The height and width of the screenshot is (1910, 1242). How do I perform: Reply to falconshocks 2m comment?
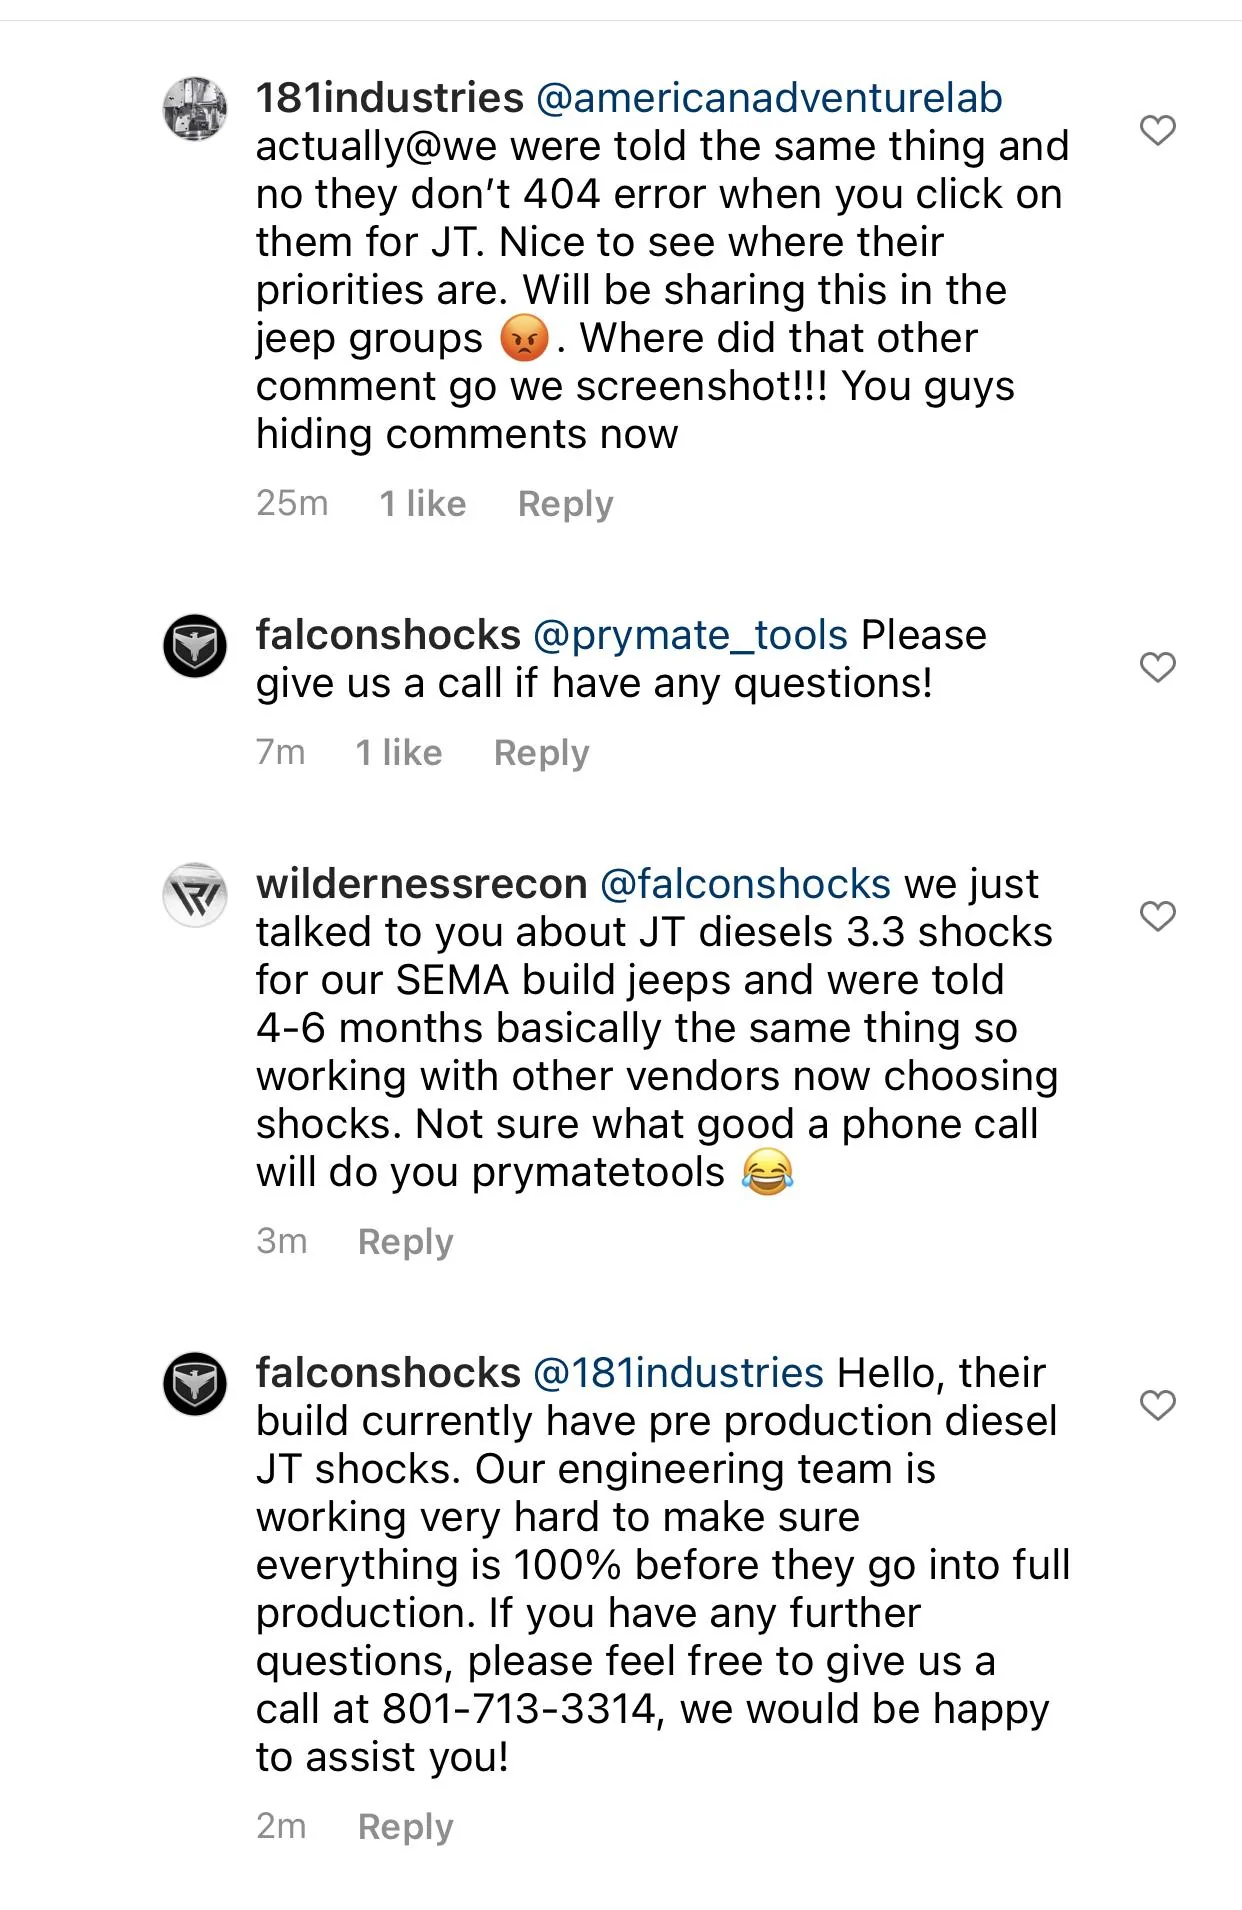tap(405, 1827)
